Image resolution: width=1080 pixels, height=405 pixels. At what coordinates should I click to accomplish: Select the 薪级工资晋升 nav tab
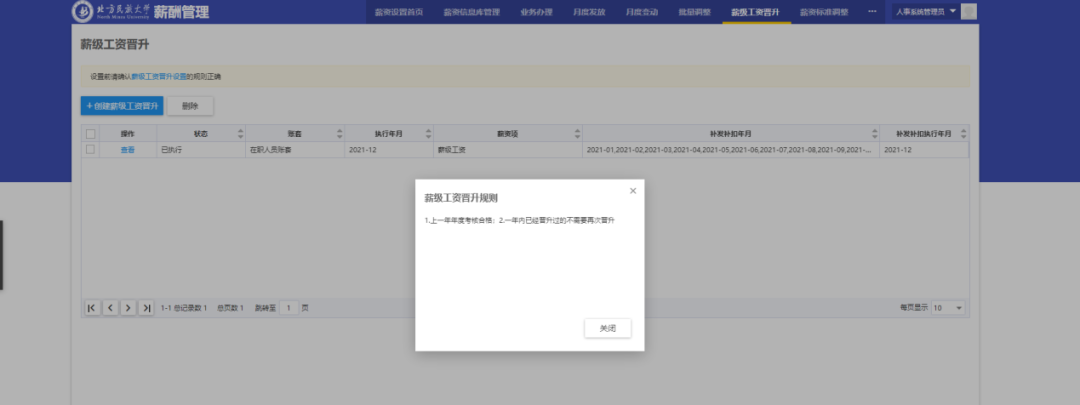click(x=756, y=12)
